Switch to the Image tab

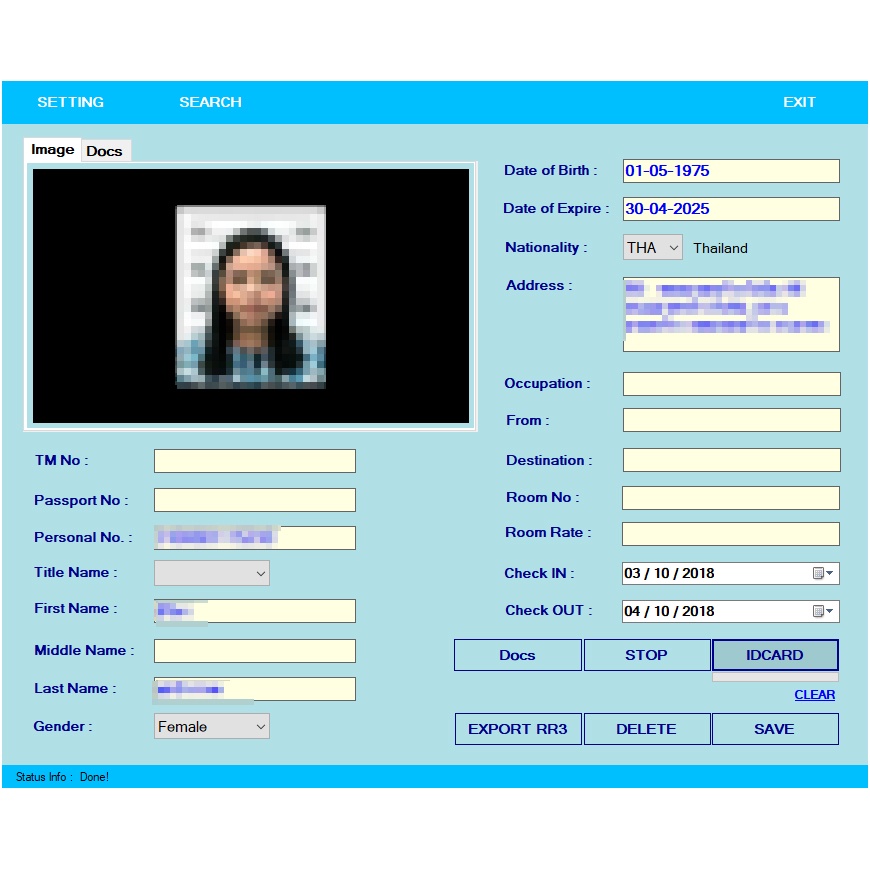tap(52, 149)
